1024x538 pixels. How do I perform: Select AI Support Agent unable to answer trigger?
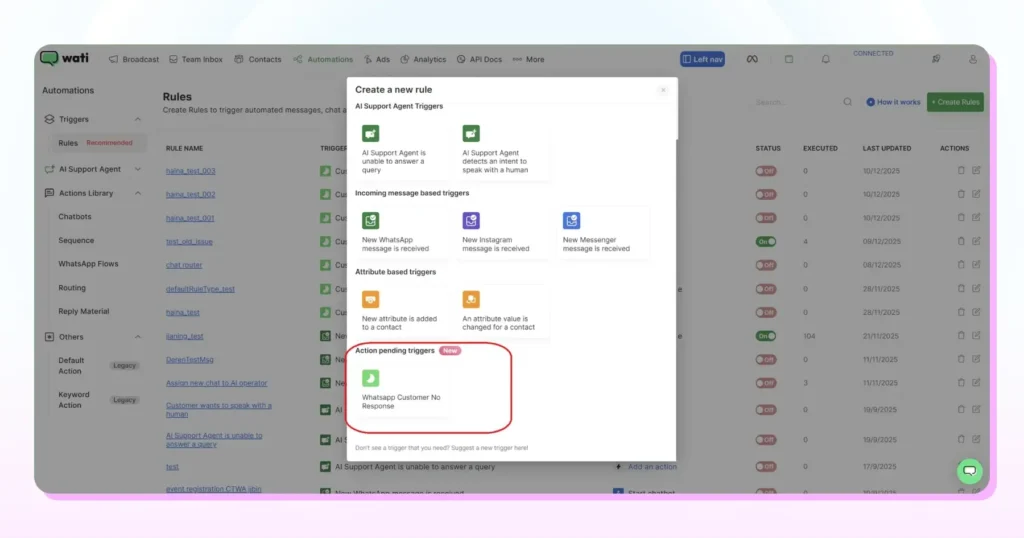coord(401,150)
